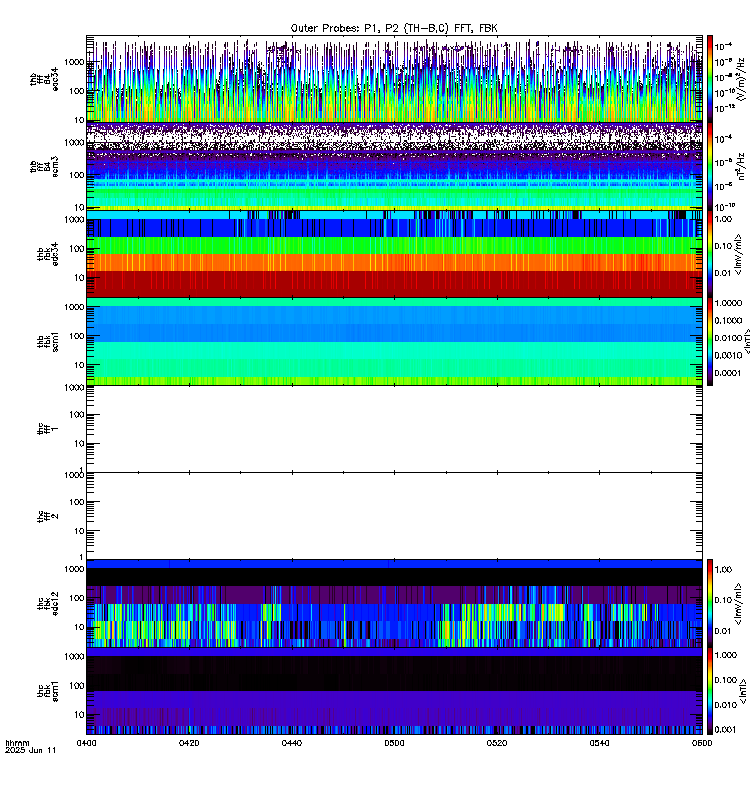The width and height of the screenshot is (750, 800).
Task: Click inside the thb fbk scm1 filter bank panel
Action: click(394, 341)
